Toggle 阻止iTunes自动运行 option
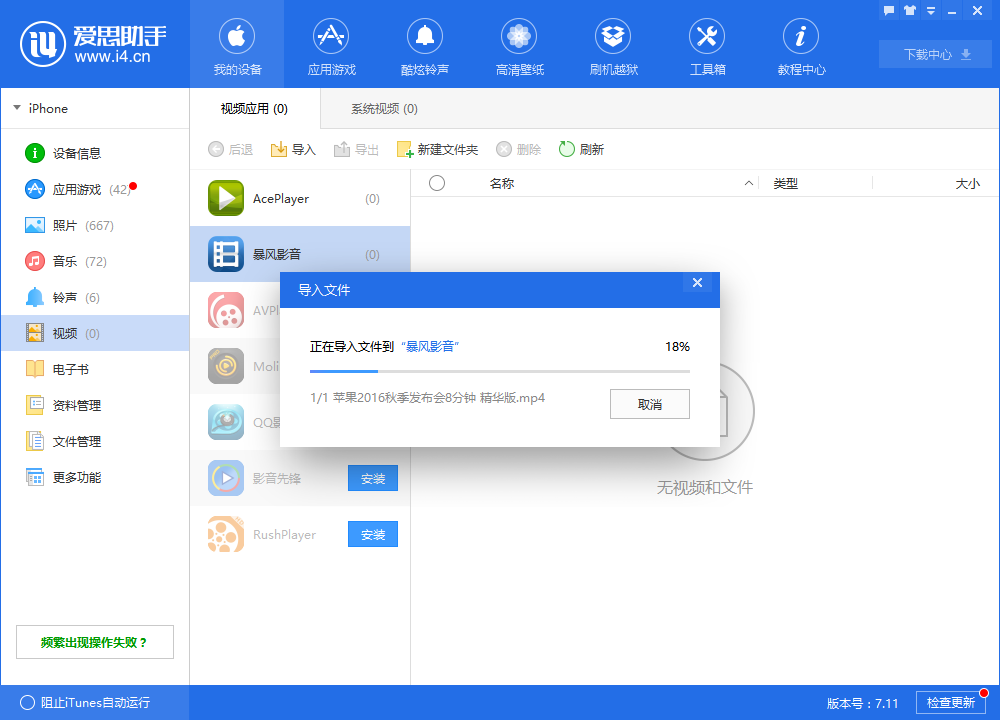The image size is (1000, 720). pyautogui.click(x=85, y=702)
